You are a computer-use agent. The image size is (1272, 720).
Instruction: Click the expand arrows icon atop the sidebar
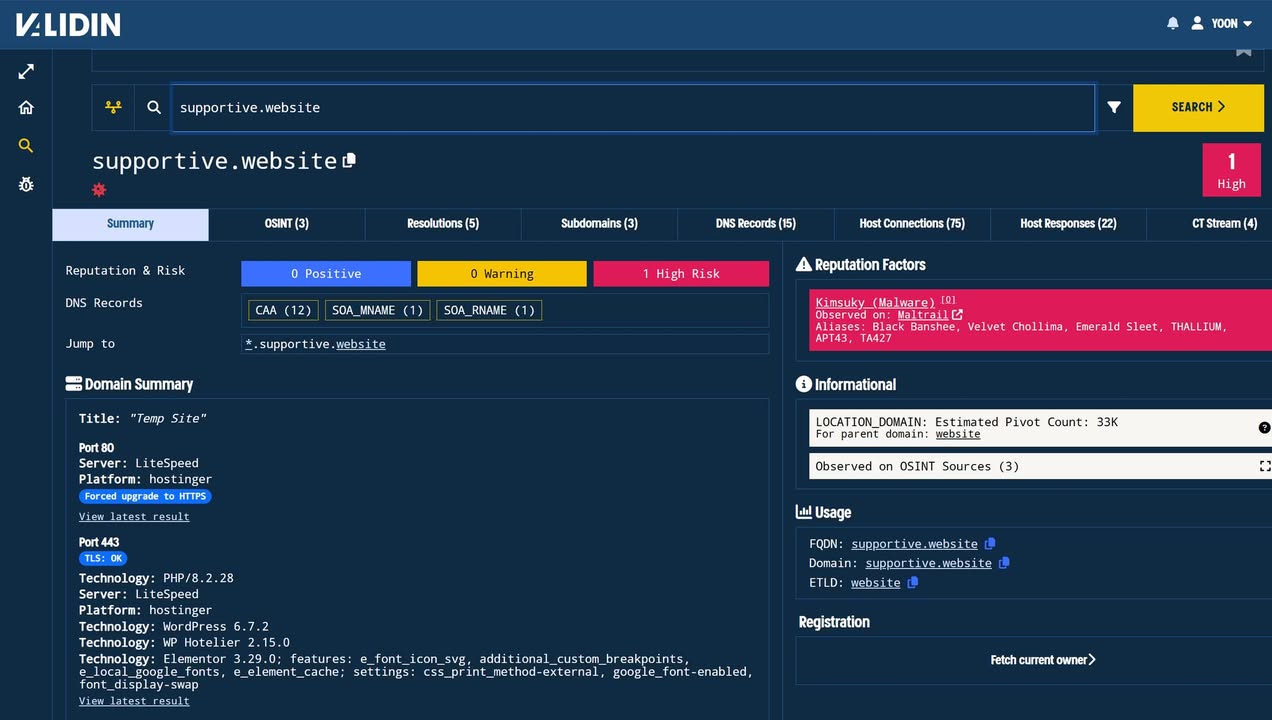(25, 71)
